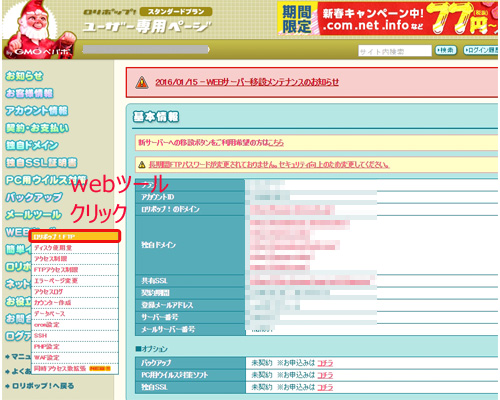Expand the バックアップ sidebar section
The image size is (500, 400).
[34, 197]
